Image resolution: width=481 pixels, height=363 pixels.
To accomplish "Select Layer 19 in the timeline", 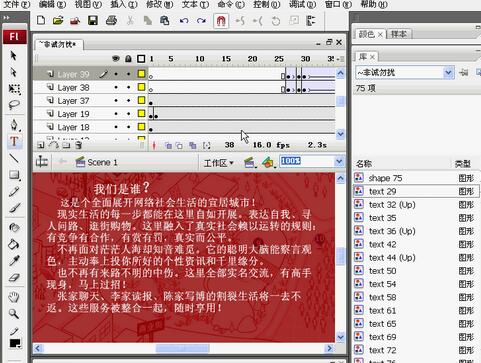I will 73,114.
